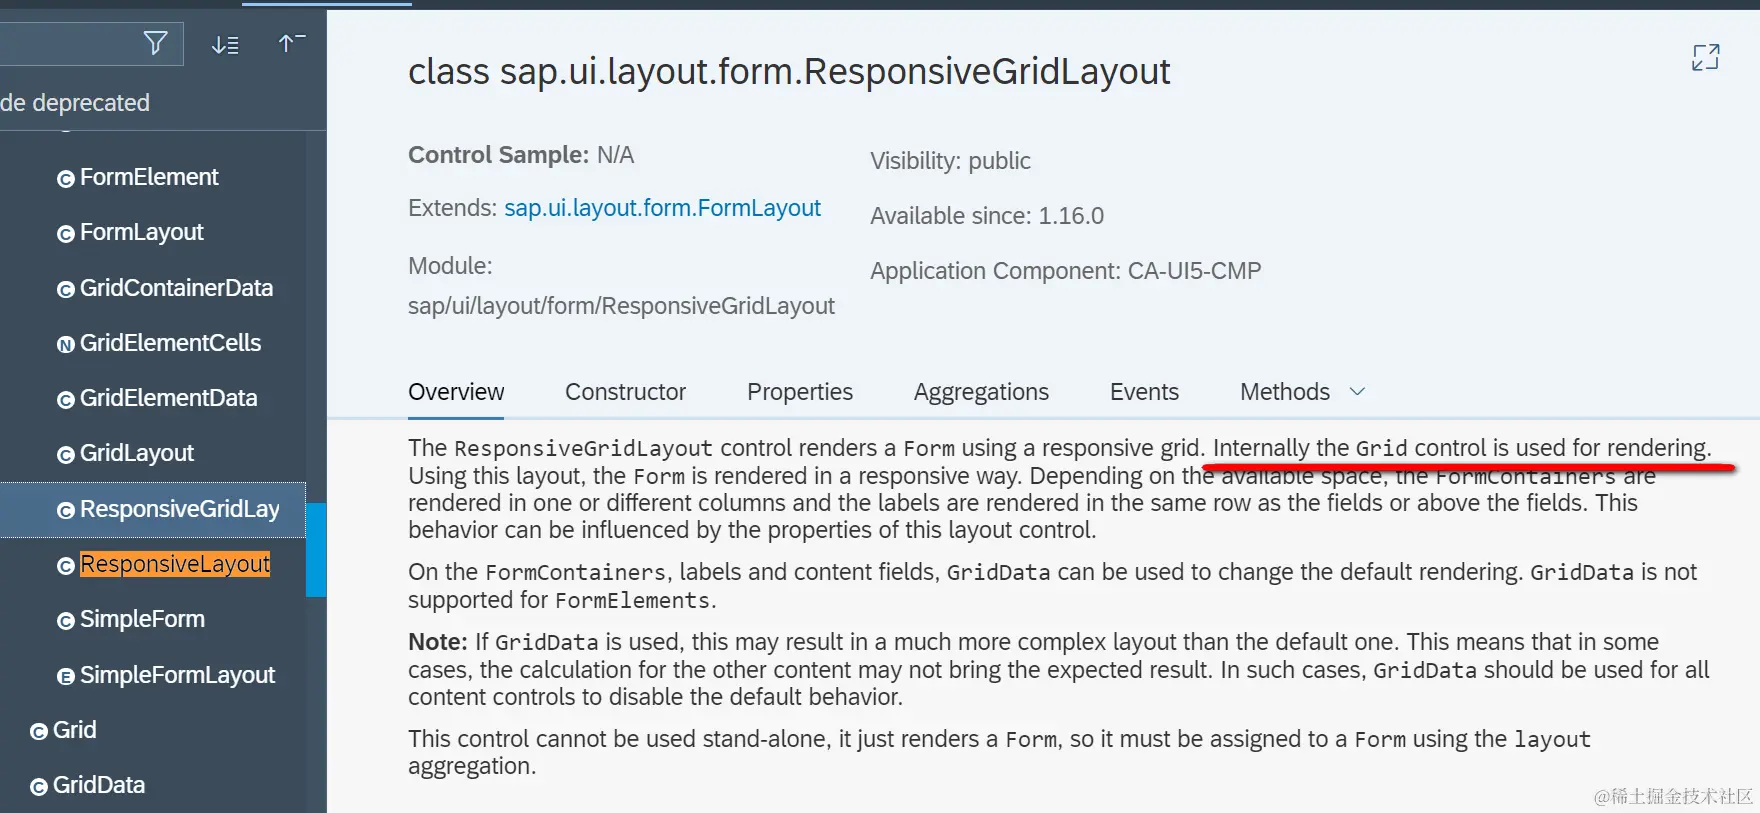
Task: Follow the sap.ui.layout.form.FormLayout link
Action: tap(662, 208)
